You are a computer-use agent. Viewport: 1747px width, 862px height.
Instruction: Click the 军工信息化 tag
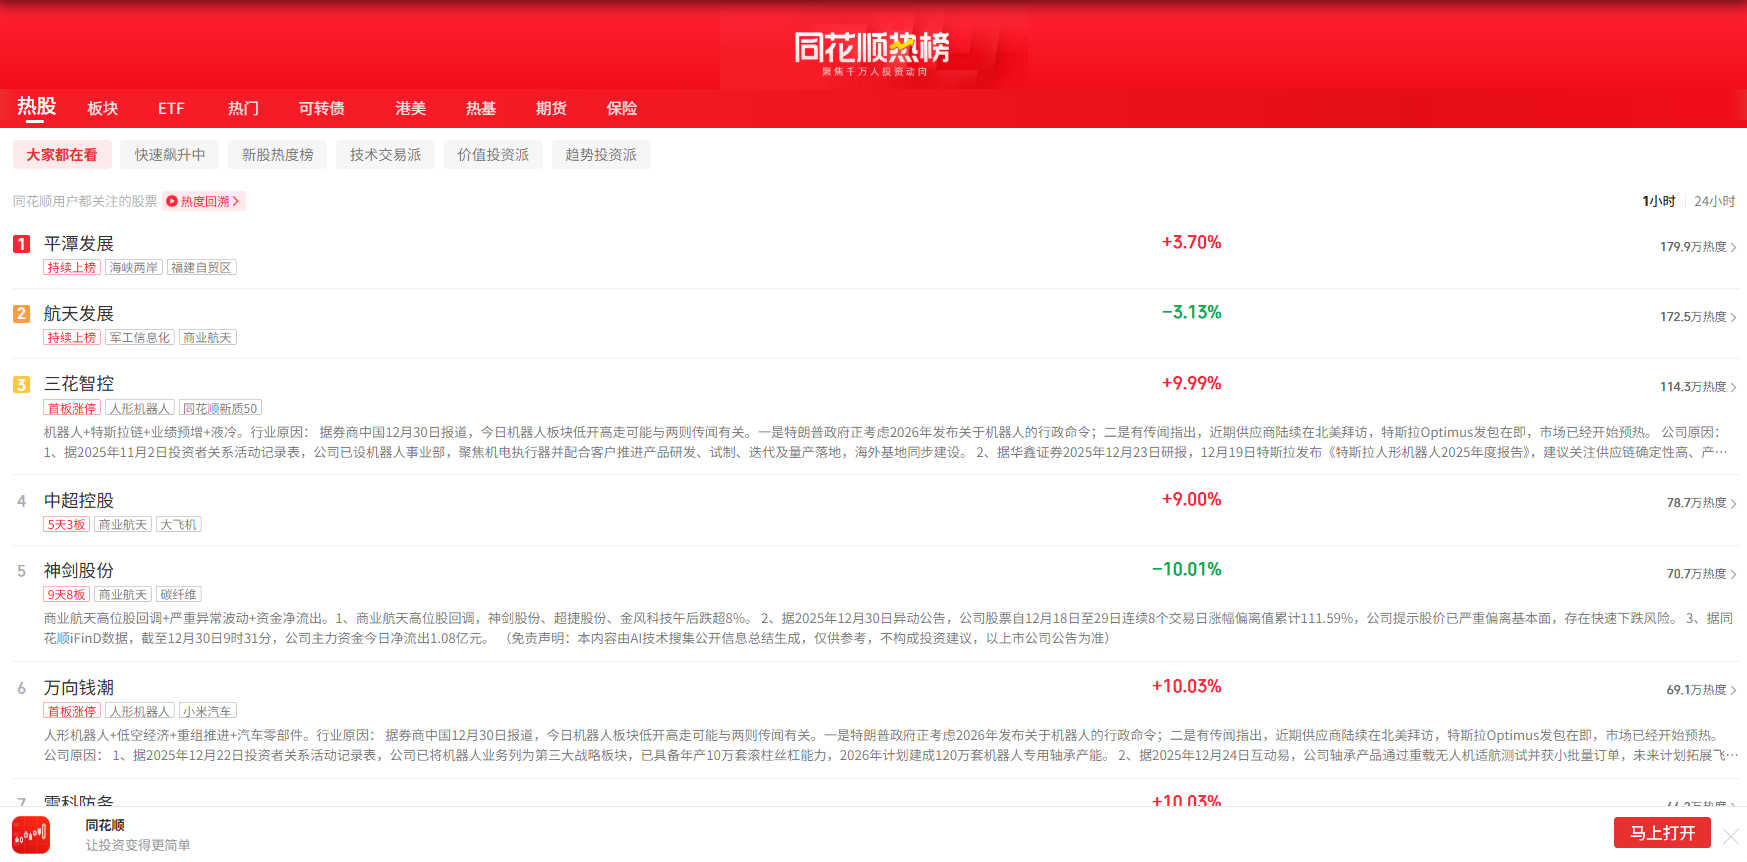(x=140, y=338)
